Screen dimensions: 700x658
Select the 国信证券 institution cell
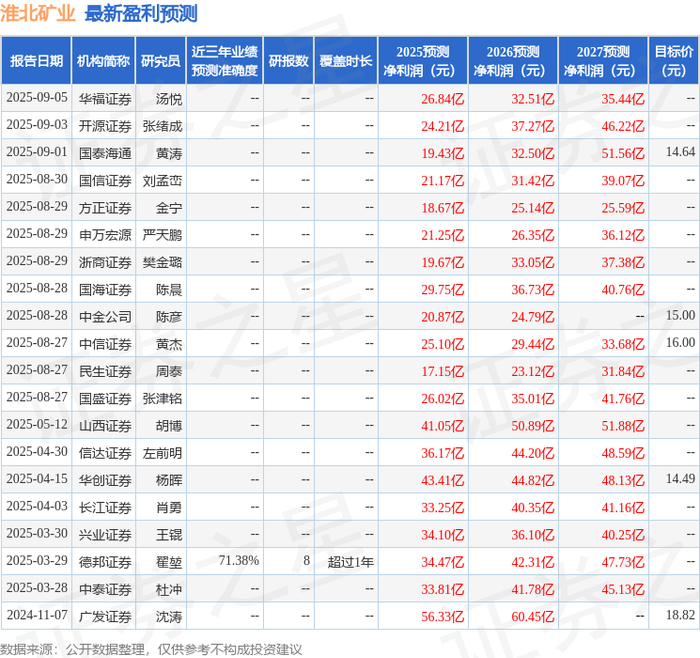point(105,180)
